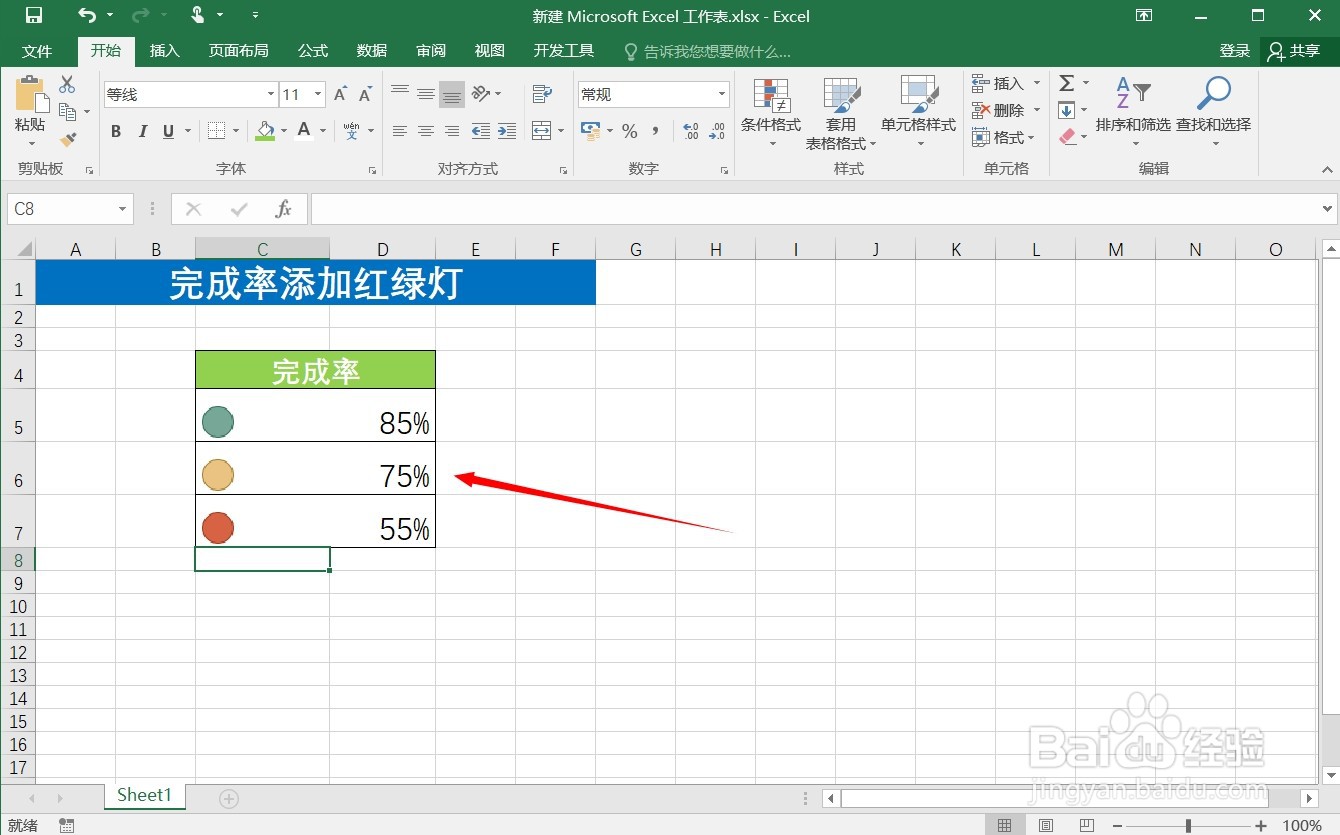Click Merge and Center icon
The image size is (1340, 835).
541,131
